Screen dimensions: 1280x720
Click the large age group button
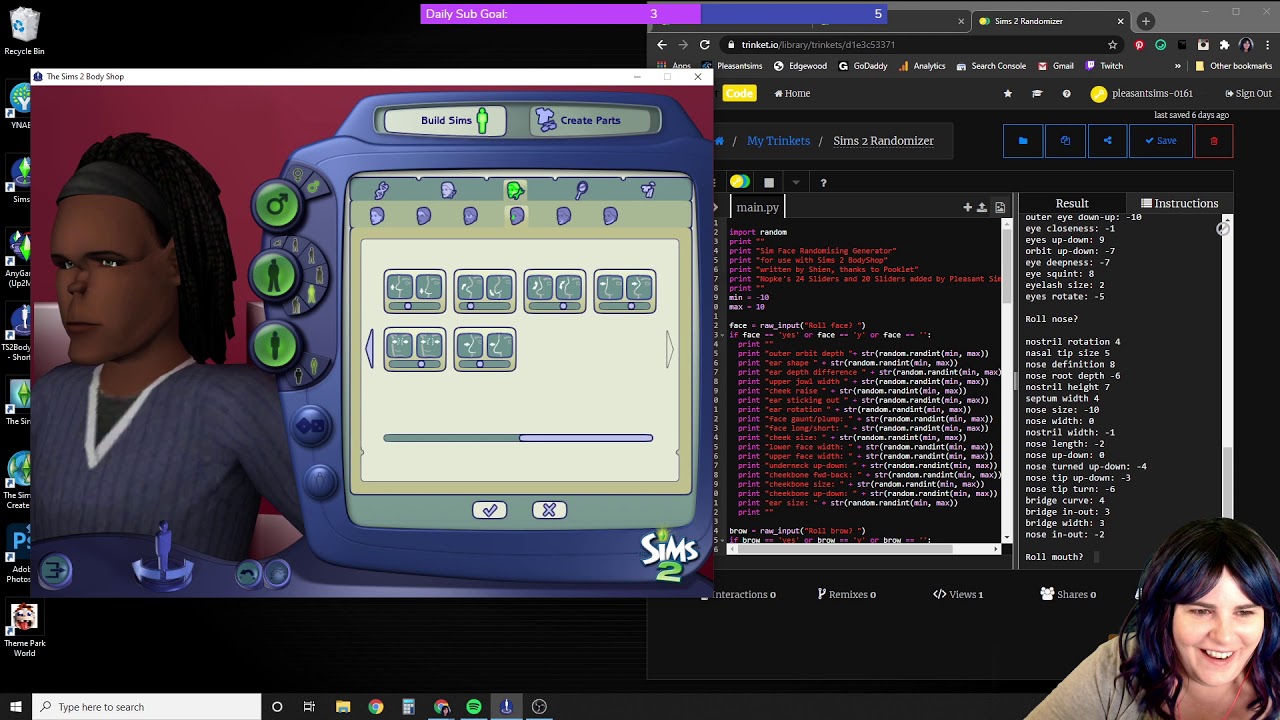pos(276,275)
